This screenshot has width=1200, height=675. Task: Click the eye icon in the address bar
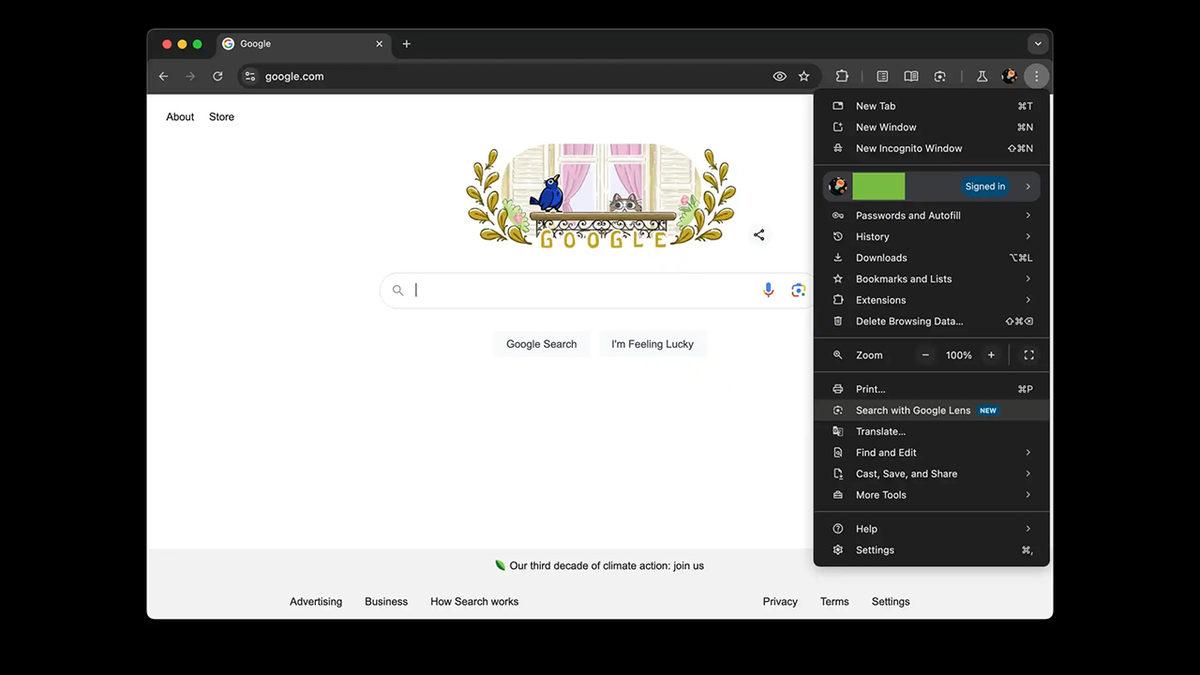[x=779, y=75]
